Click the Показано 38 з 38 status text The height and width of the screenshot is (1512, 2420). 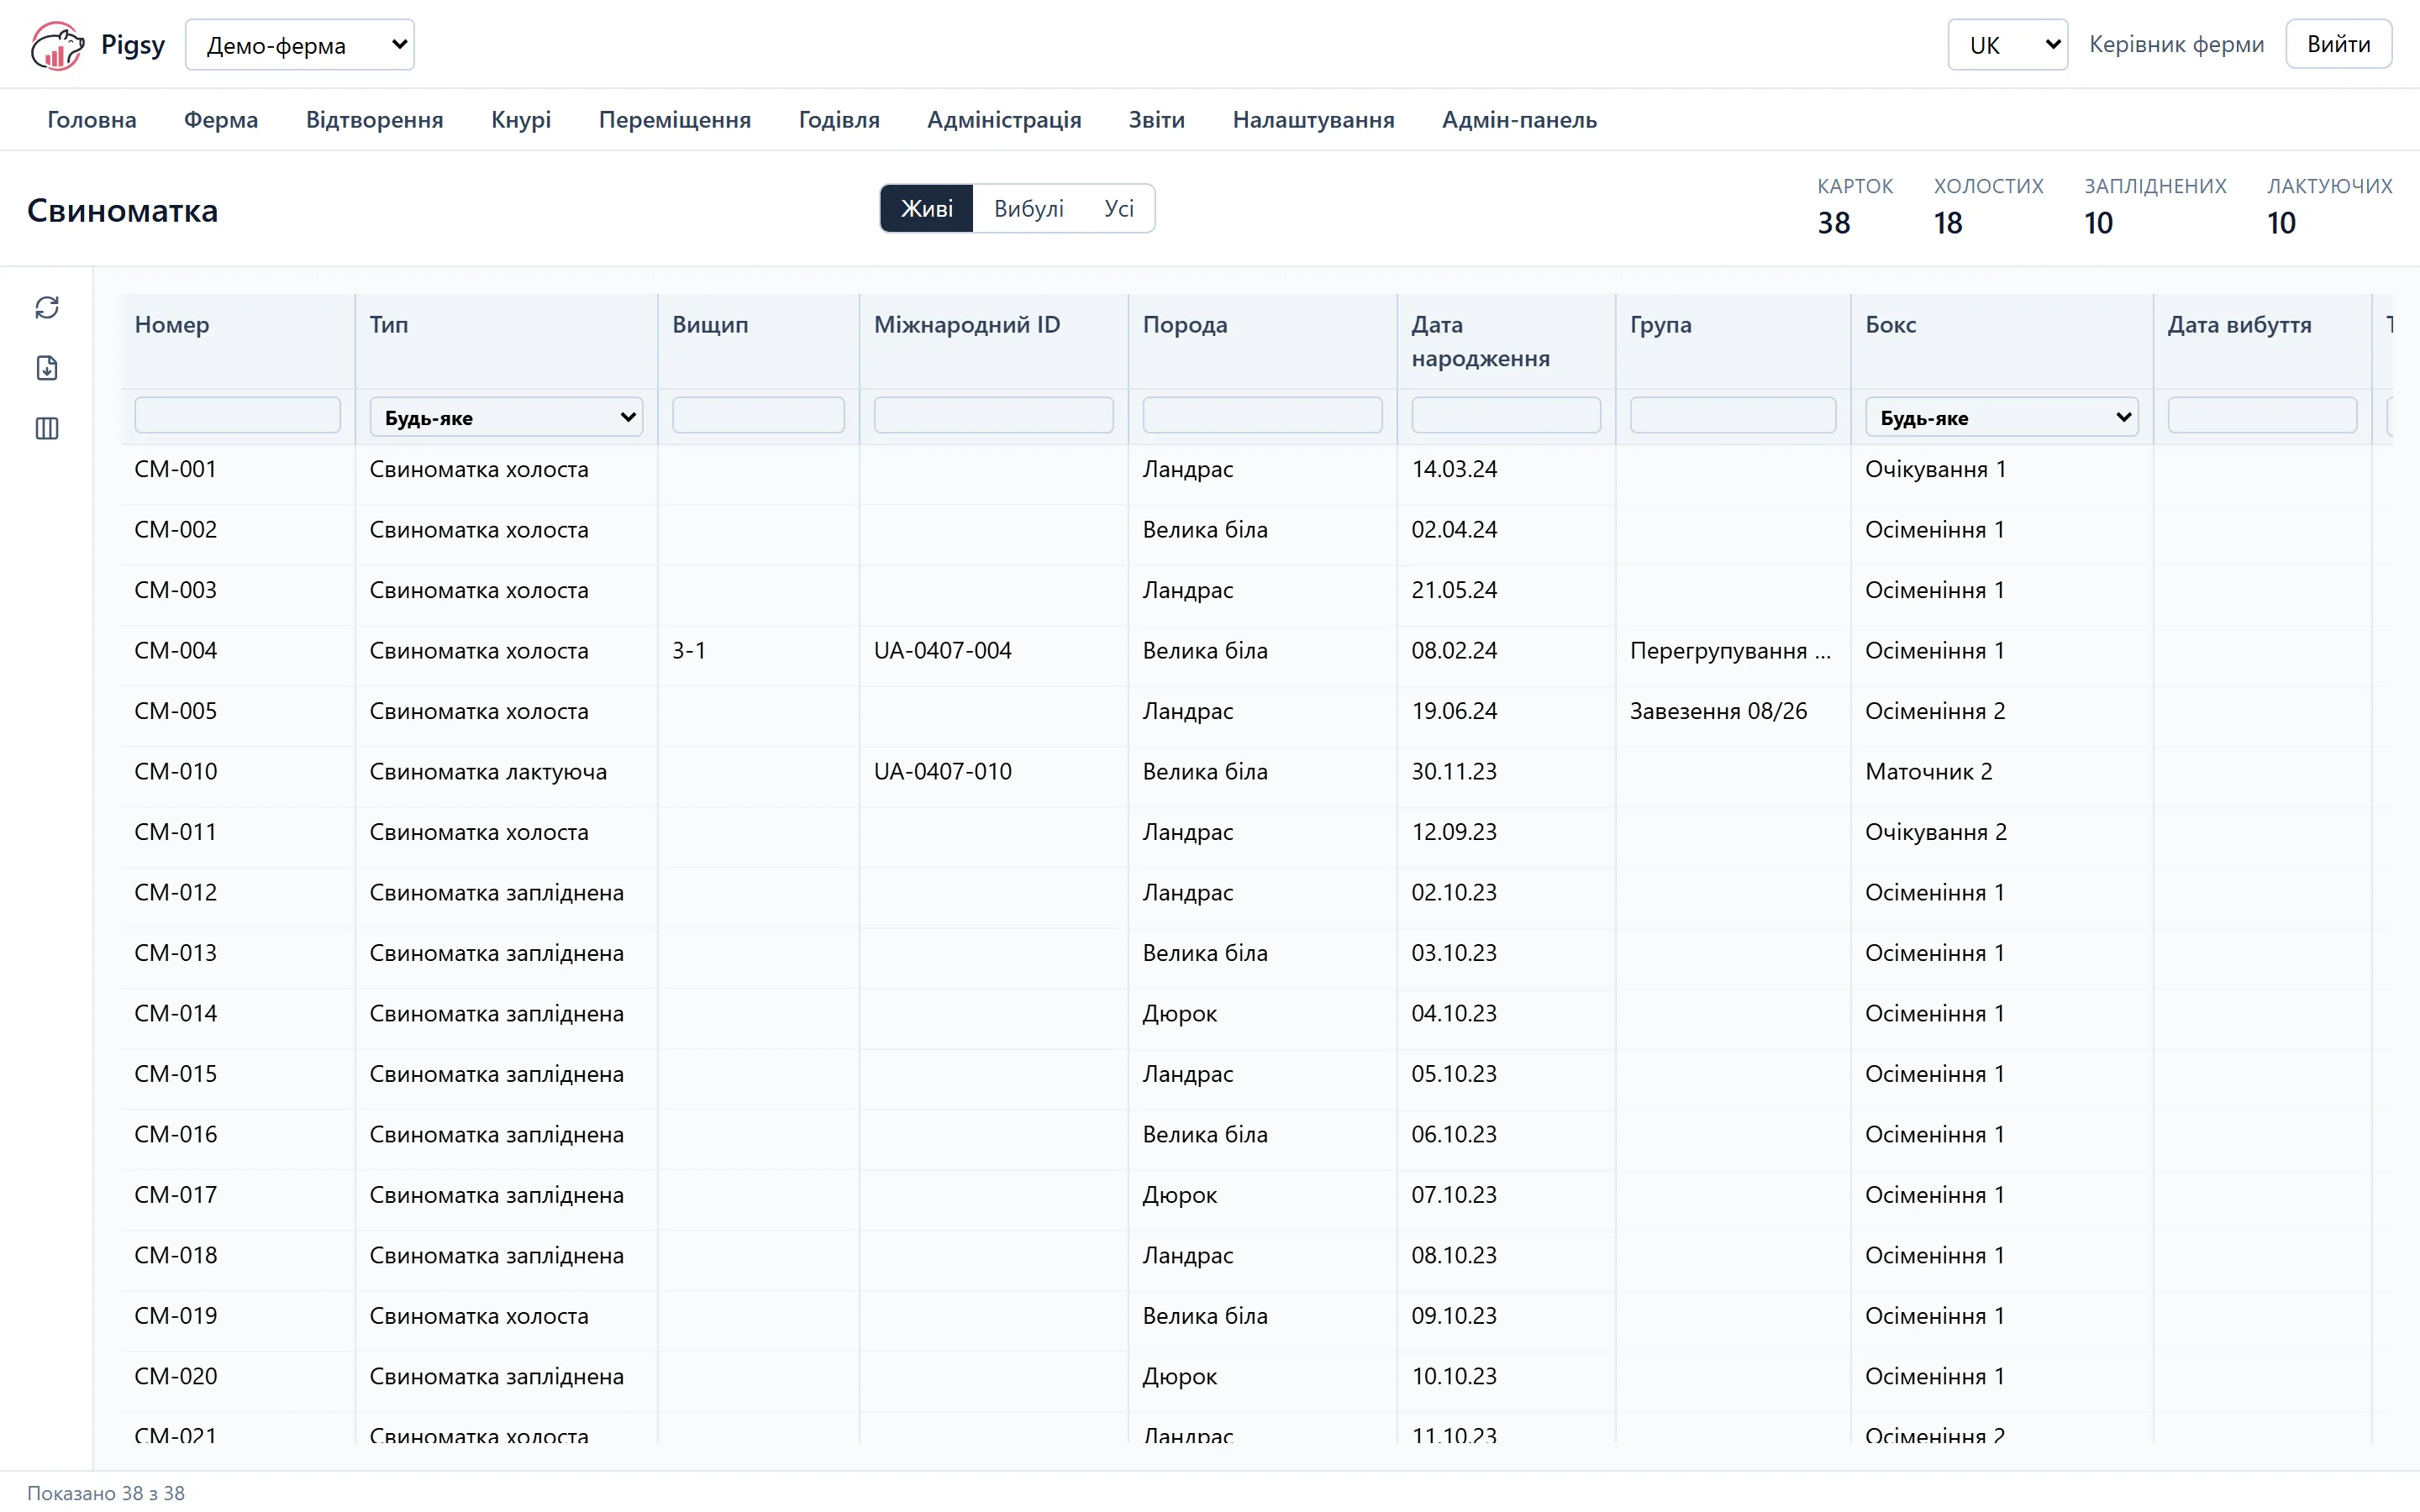106,1493
